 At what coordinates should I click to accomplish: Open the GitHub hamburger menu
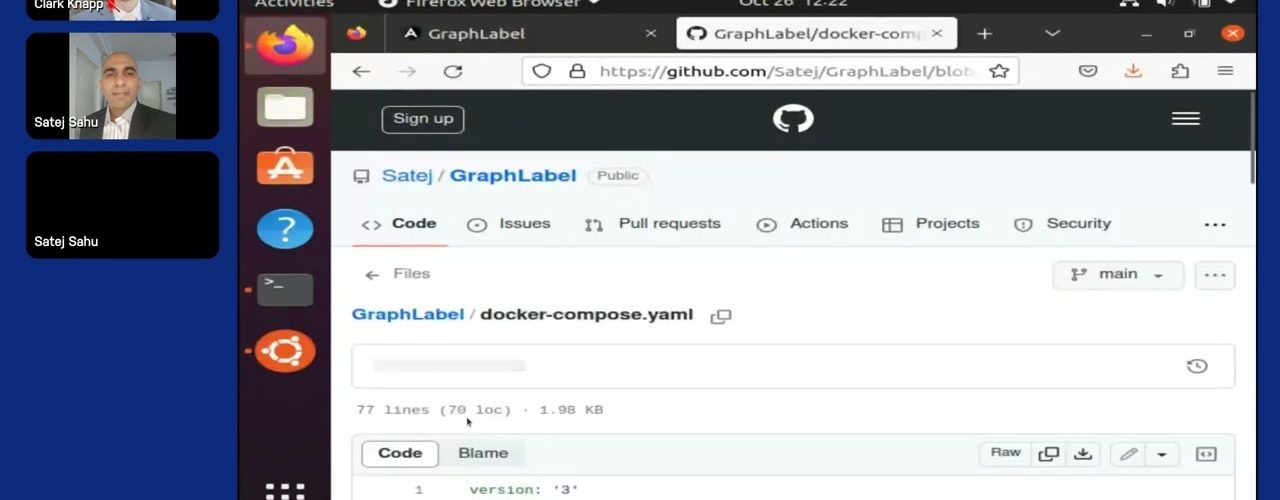pos(1185,119)
